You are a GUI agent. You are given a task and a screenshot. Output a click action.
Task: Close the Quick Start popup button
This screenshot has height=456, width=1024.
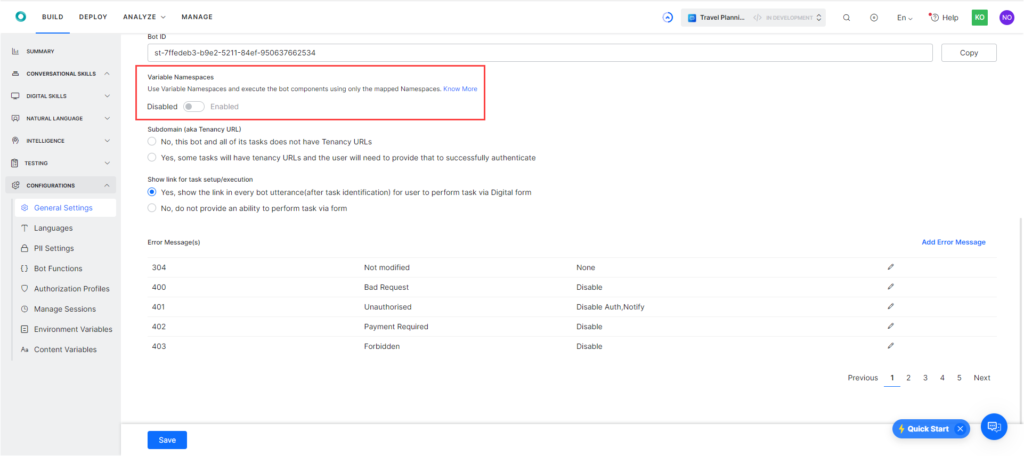coord(960,429)
